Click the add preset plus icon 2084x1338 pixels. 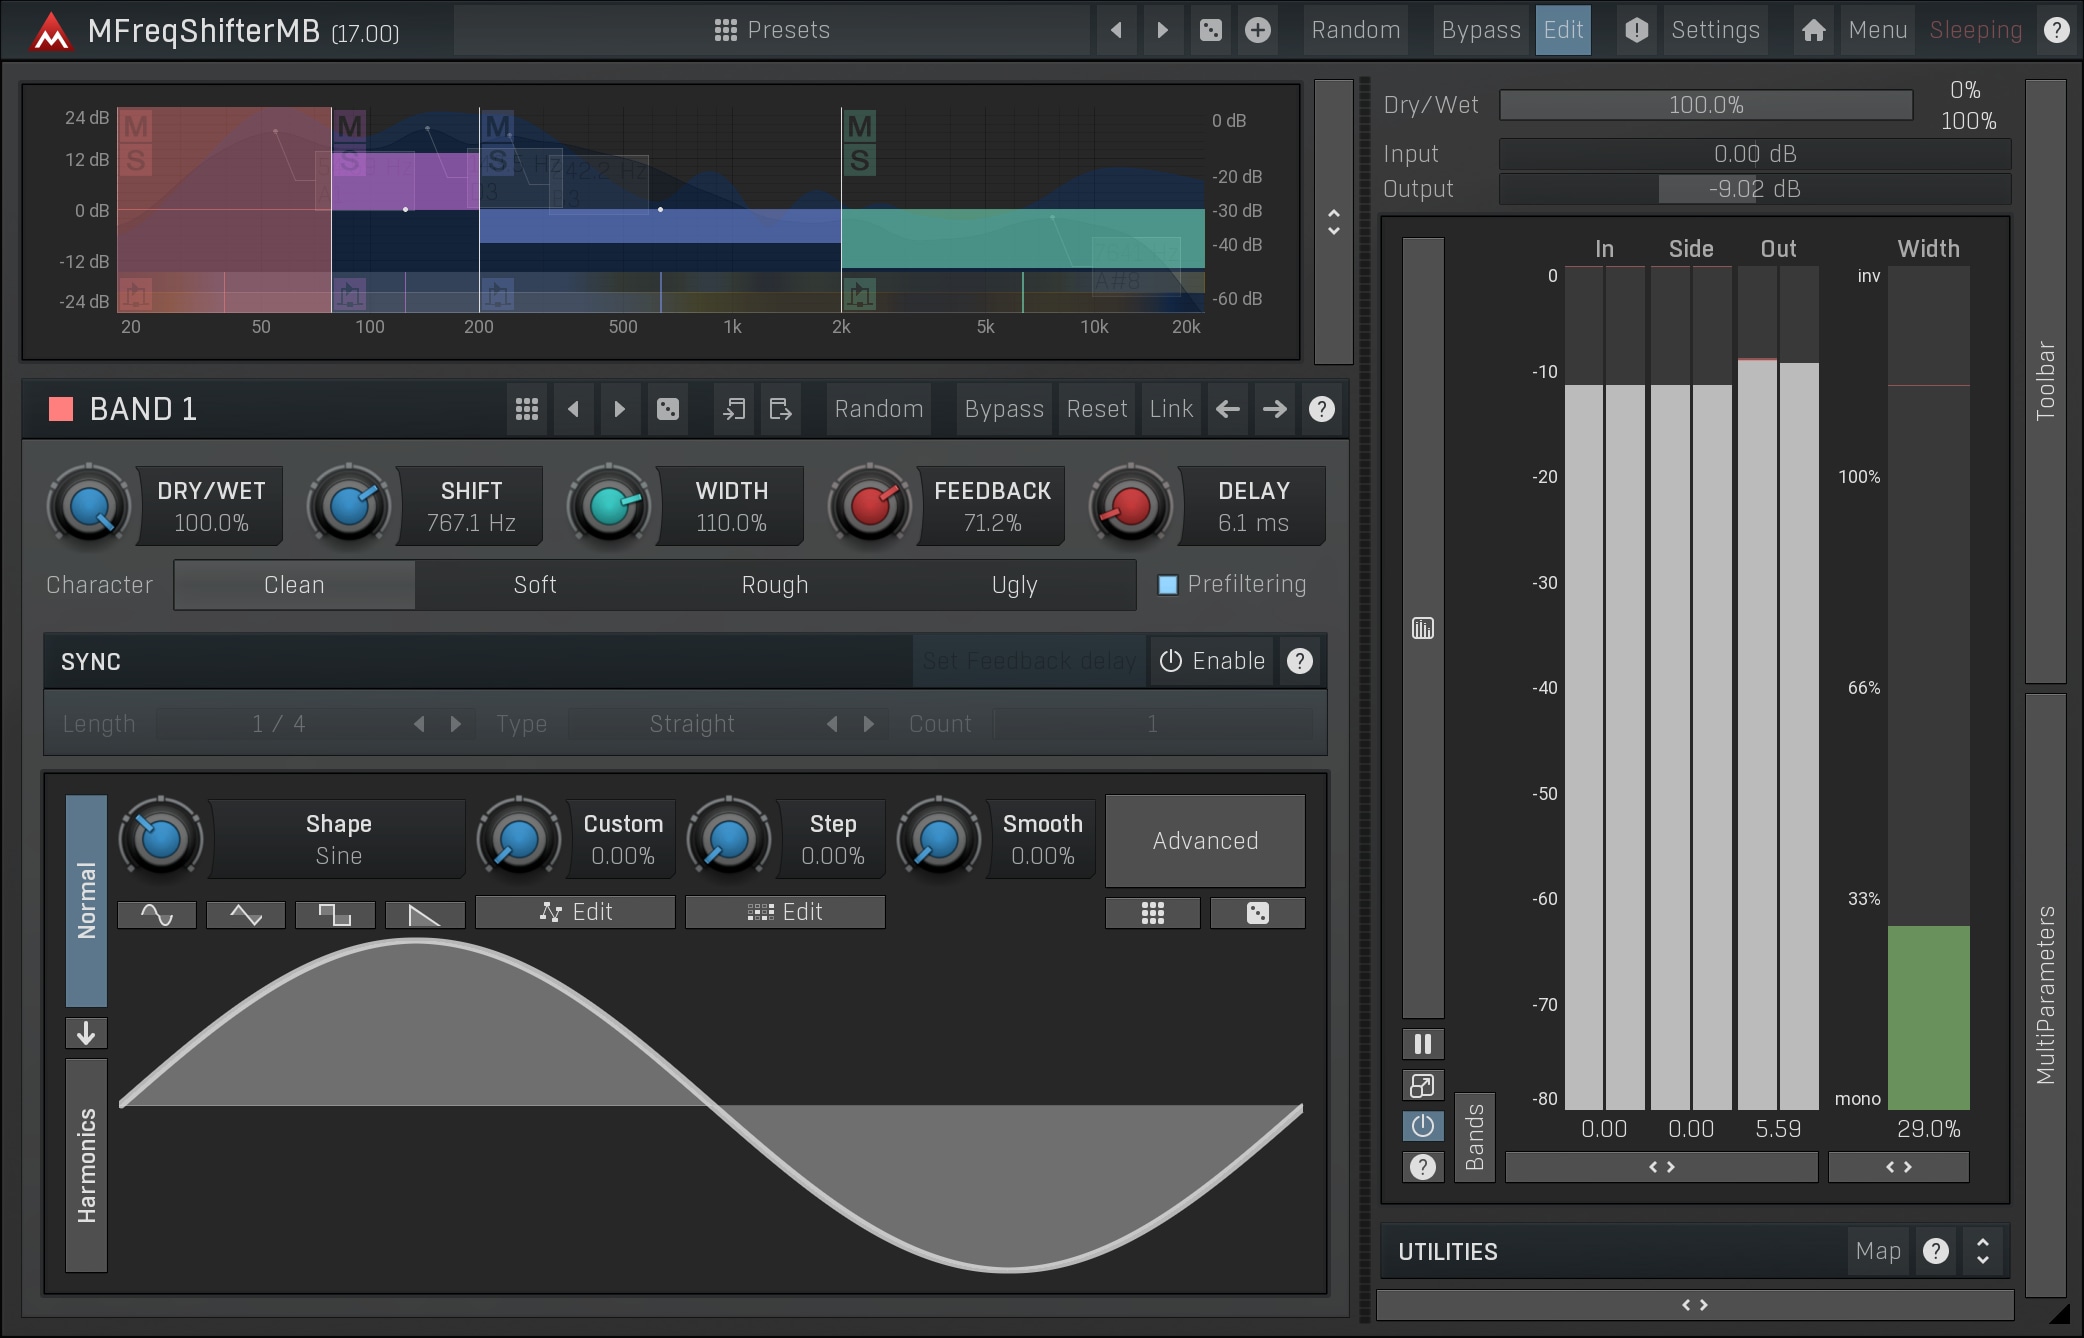(1257, 30)
